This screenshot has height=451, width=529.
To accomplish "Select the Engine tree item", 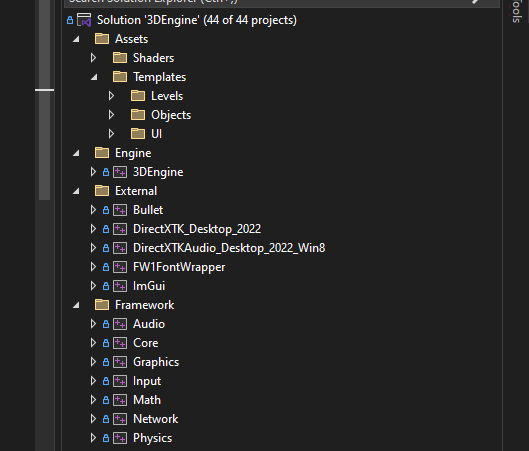I will pos(133,153).
